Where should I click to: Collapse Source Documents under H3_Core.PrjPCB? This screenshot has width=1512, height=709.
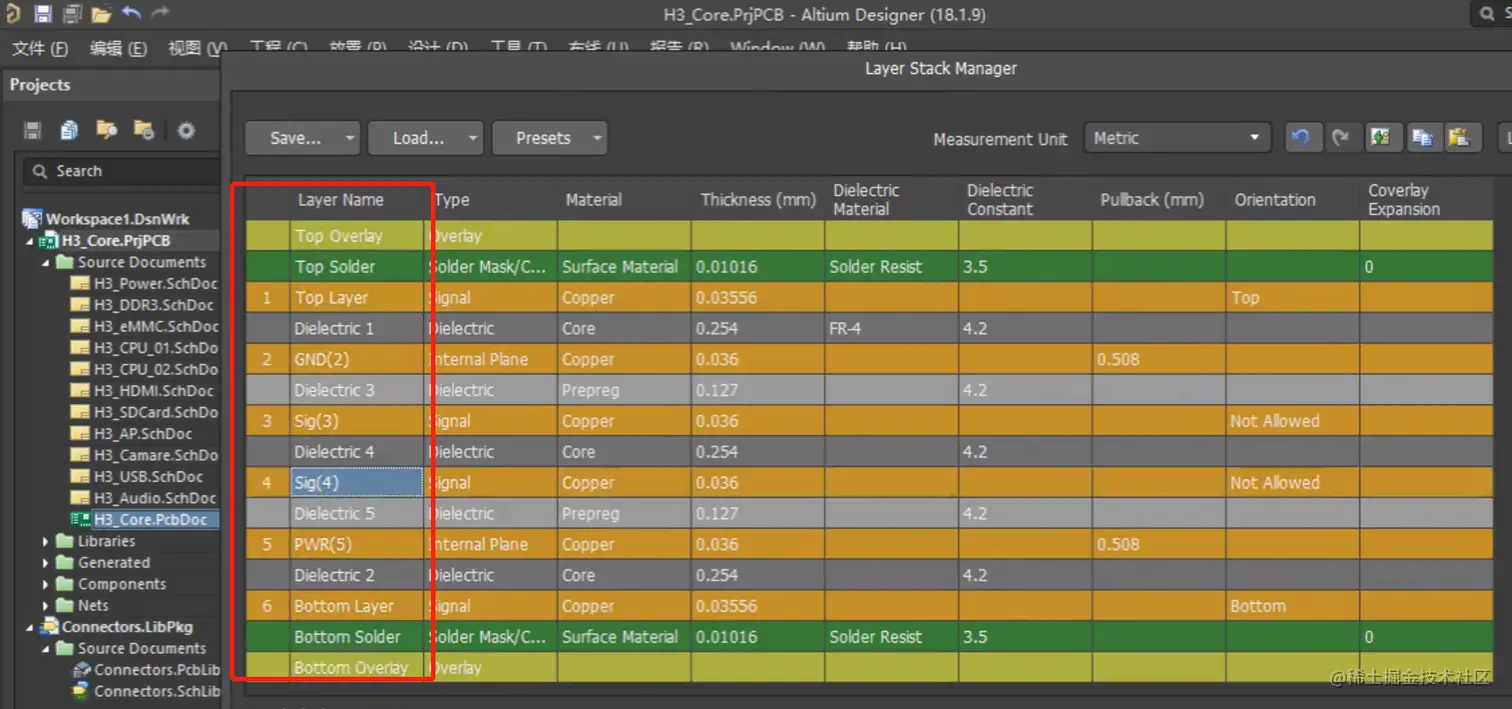pyautogui.click(x=45, y=262)
